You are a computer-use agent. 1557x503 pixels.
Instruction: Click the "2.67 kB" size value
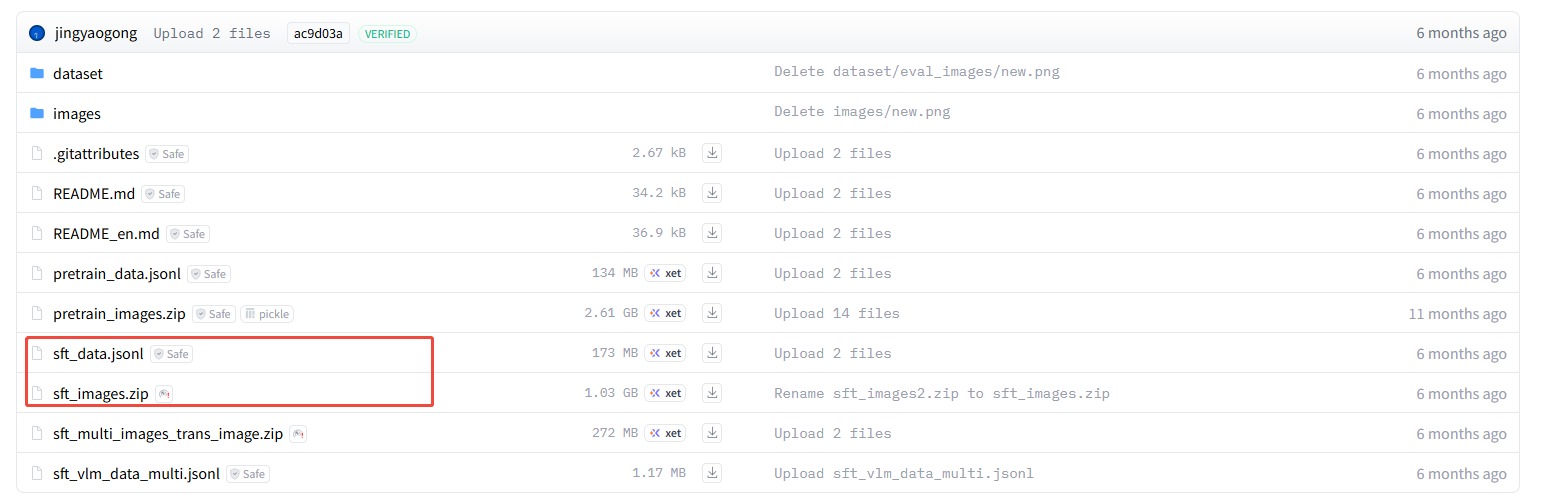pyautogui.click(x=658, y=153)
